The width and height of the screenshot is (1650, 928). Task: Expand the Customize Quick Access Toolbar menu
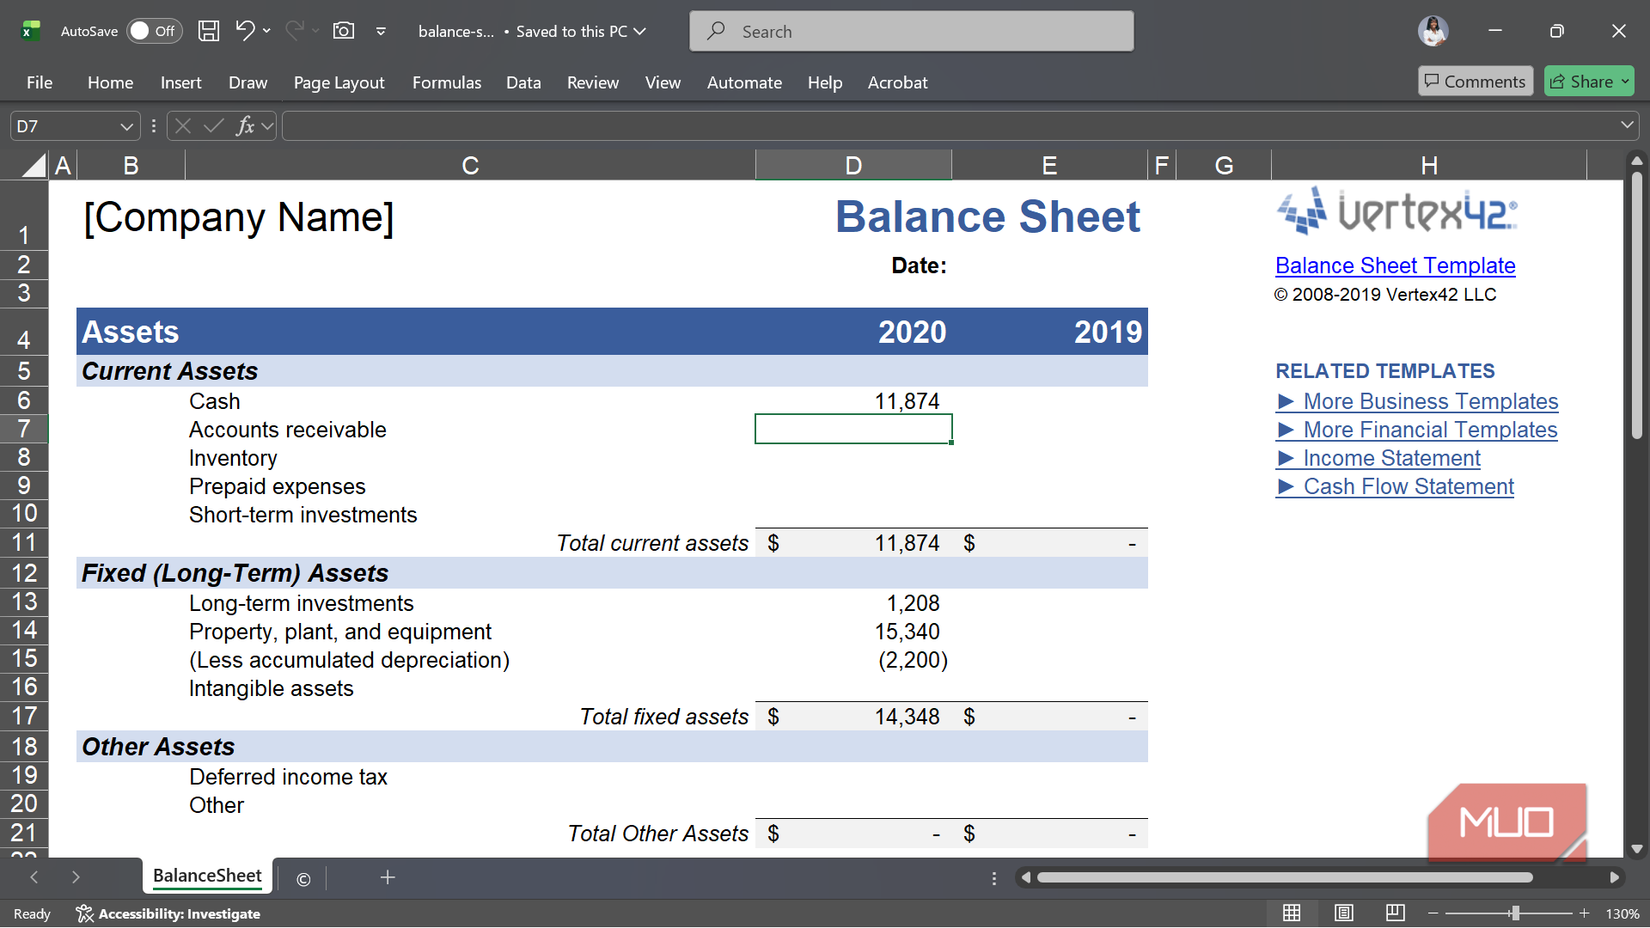(381, 31)
